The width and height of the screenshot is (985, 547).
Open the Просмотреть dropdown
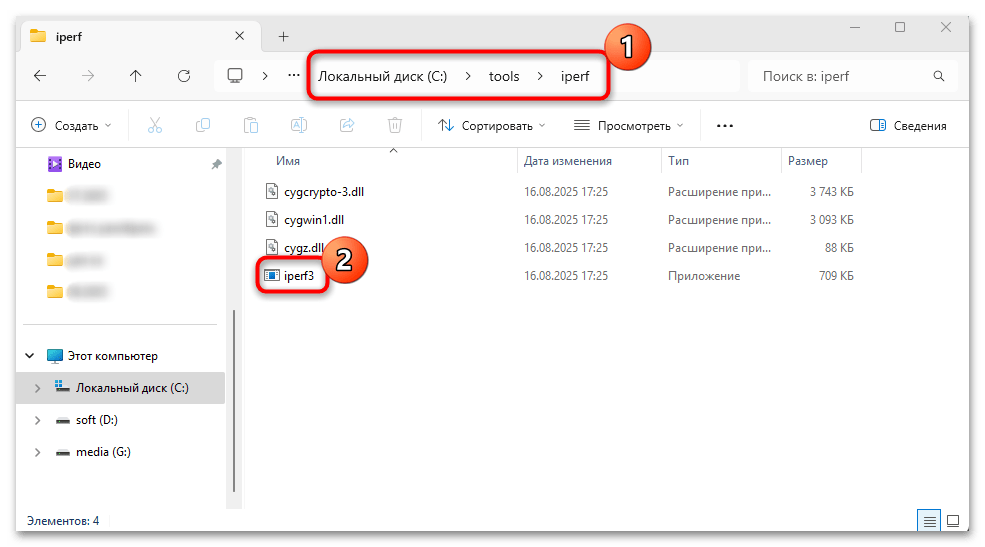628,126
